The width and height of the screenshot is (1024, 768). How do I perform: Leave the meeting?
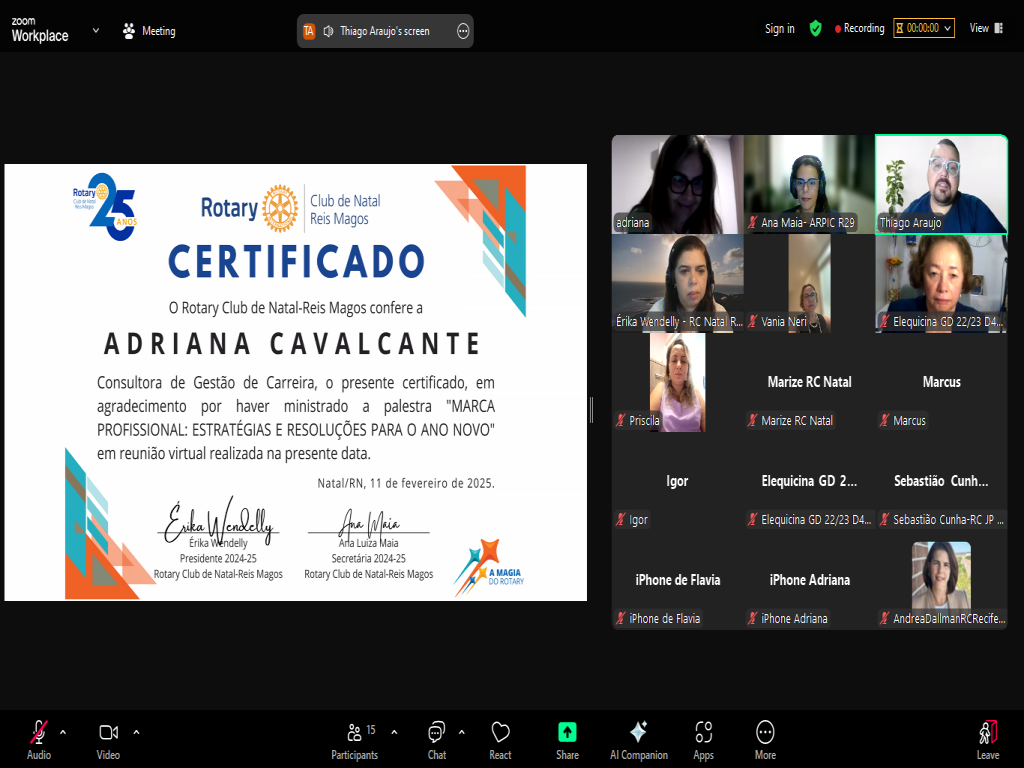988,739
